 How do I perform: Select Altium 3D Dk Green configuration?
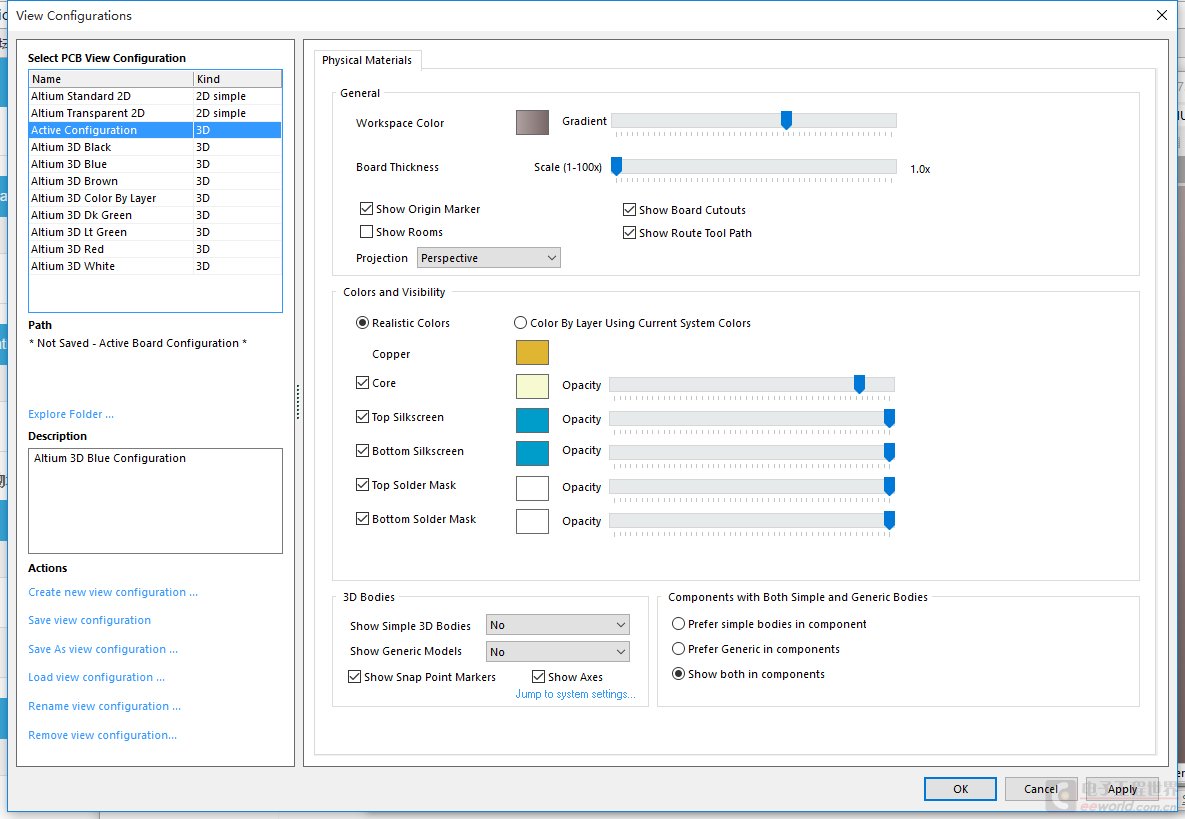pyautogui.click(x=155, y=215)
